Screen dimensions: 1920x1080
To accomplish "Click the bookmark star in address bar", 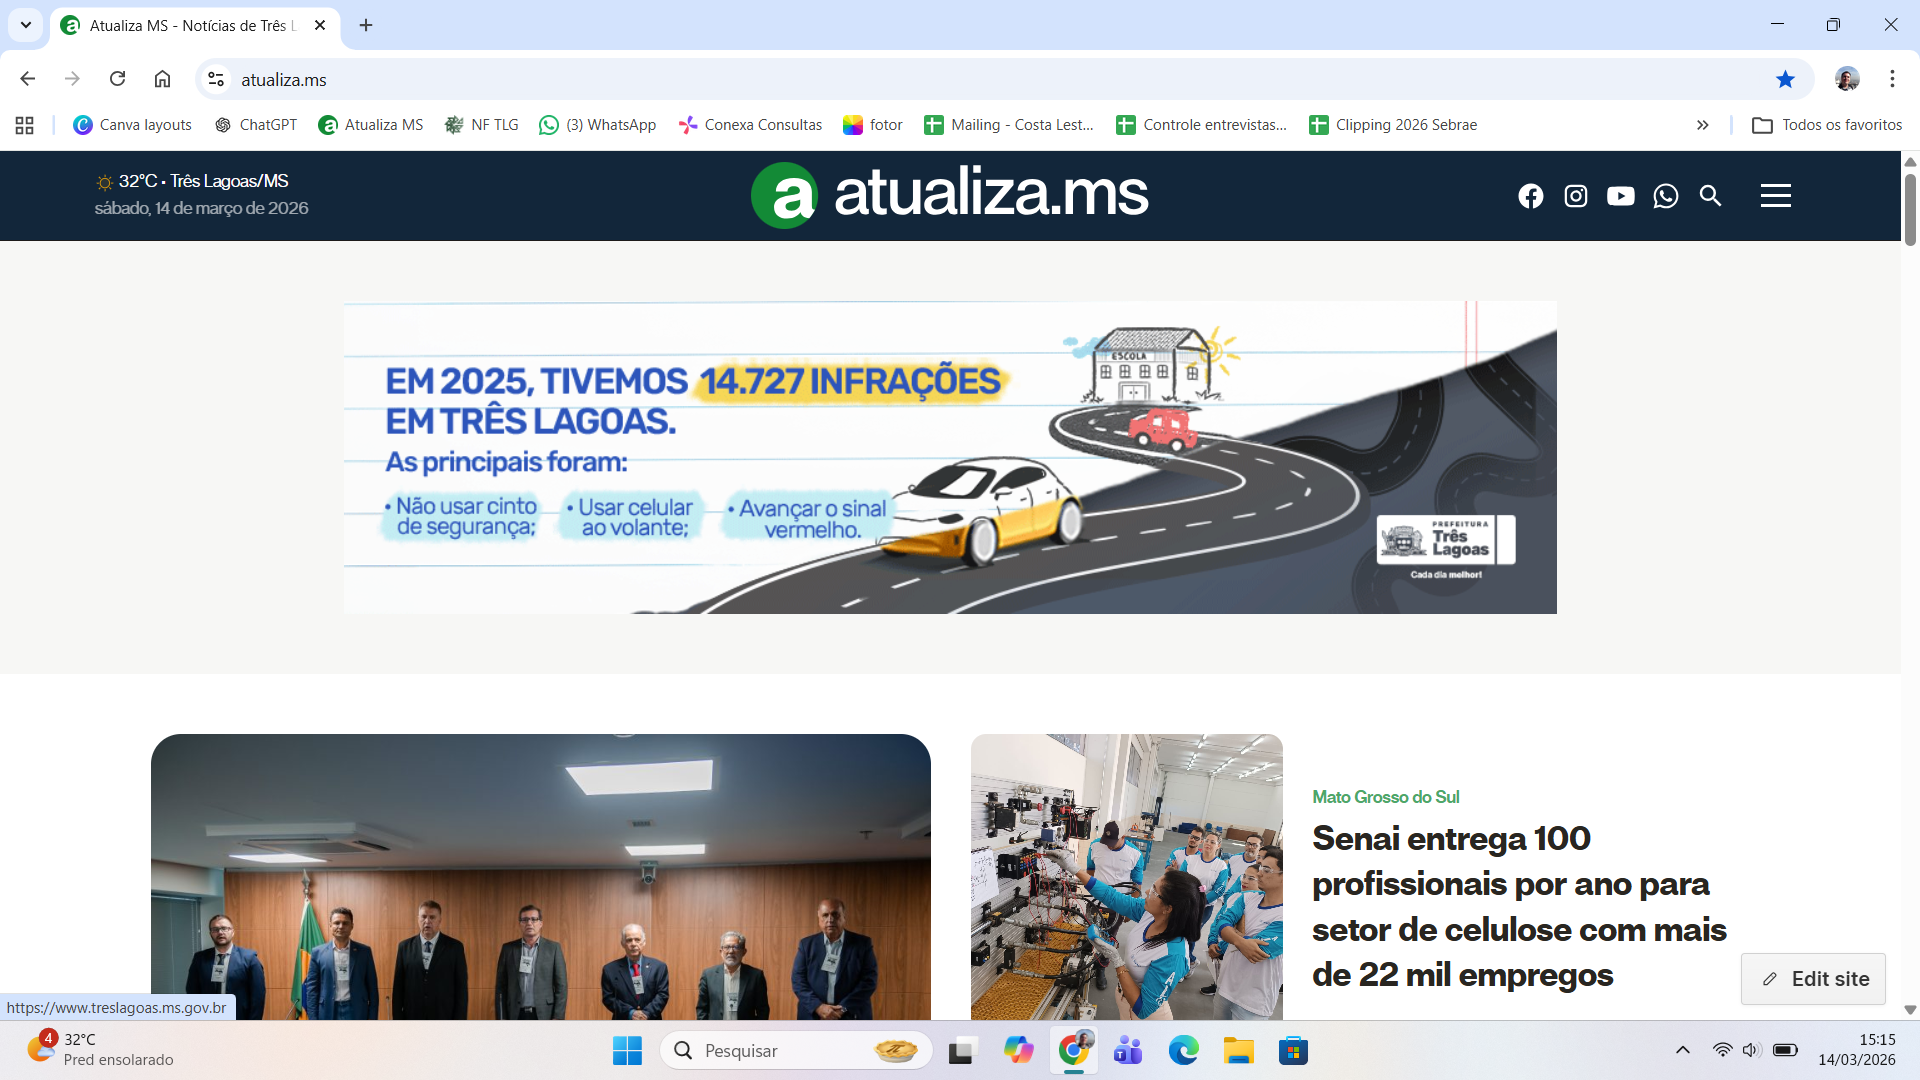I will (1785, 79).
